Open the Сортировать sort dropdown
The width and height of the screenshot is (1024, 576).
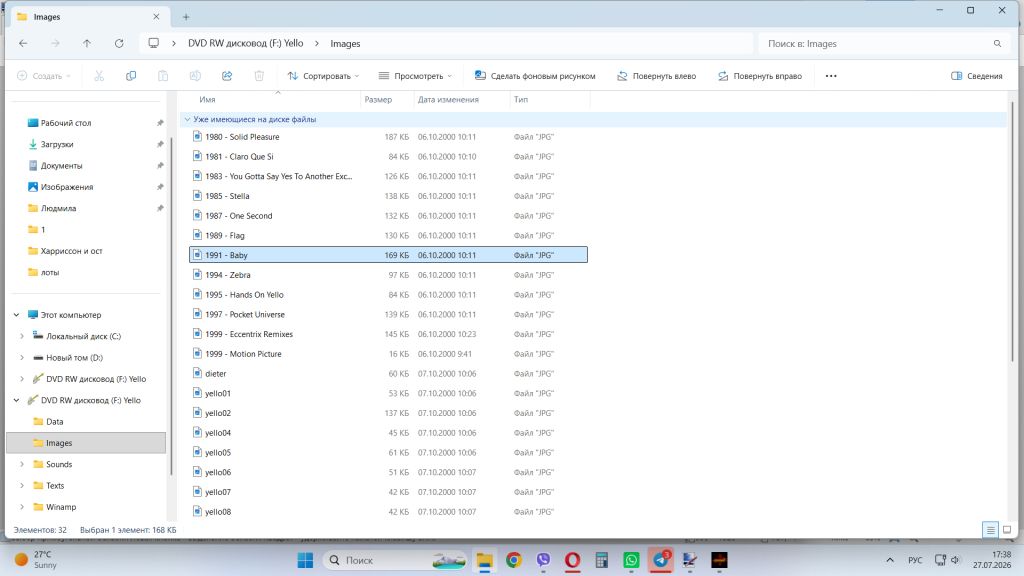tap(323, 76)
